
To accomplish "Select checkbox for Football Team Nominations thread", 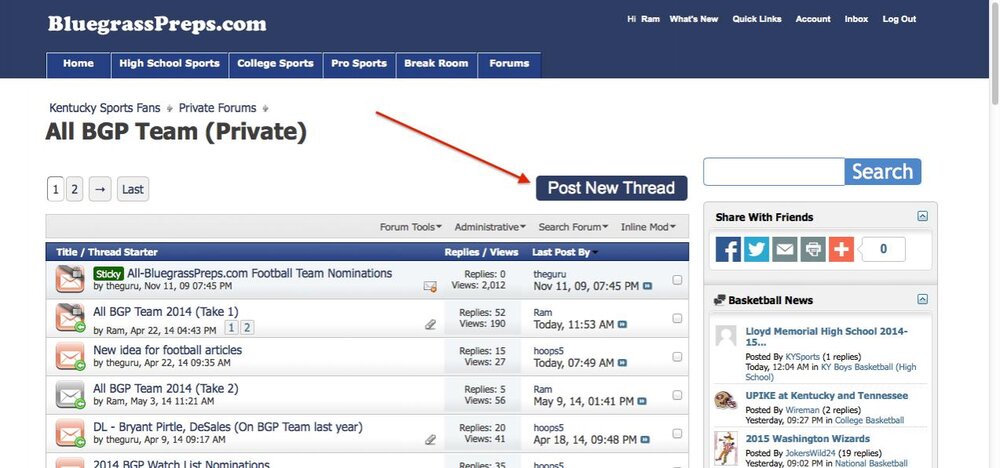I will (x=677, y=280).
